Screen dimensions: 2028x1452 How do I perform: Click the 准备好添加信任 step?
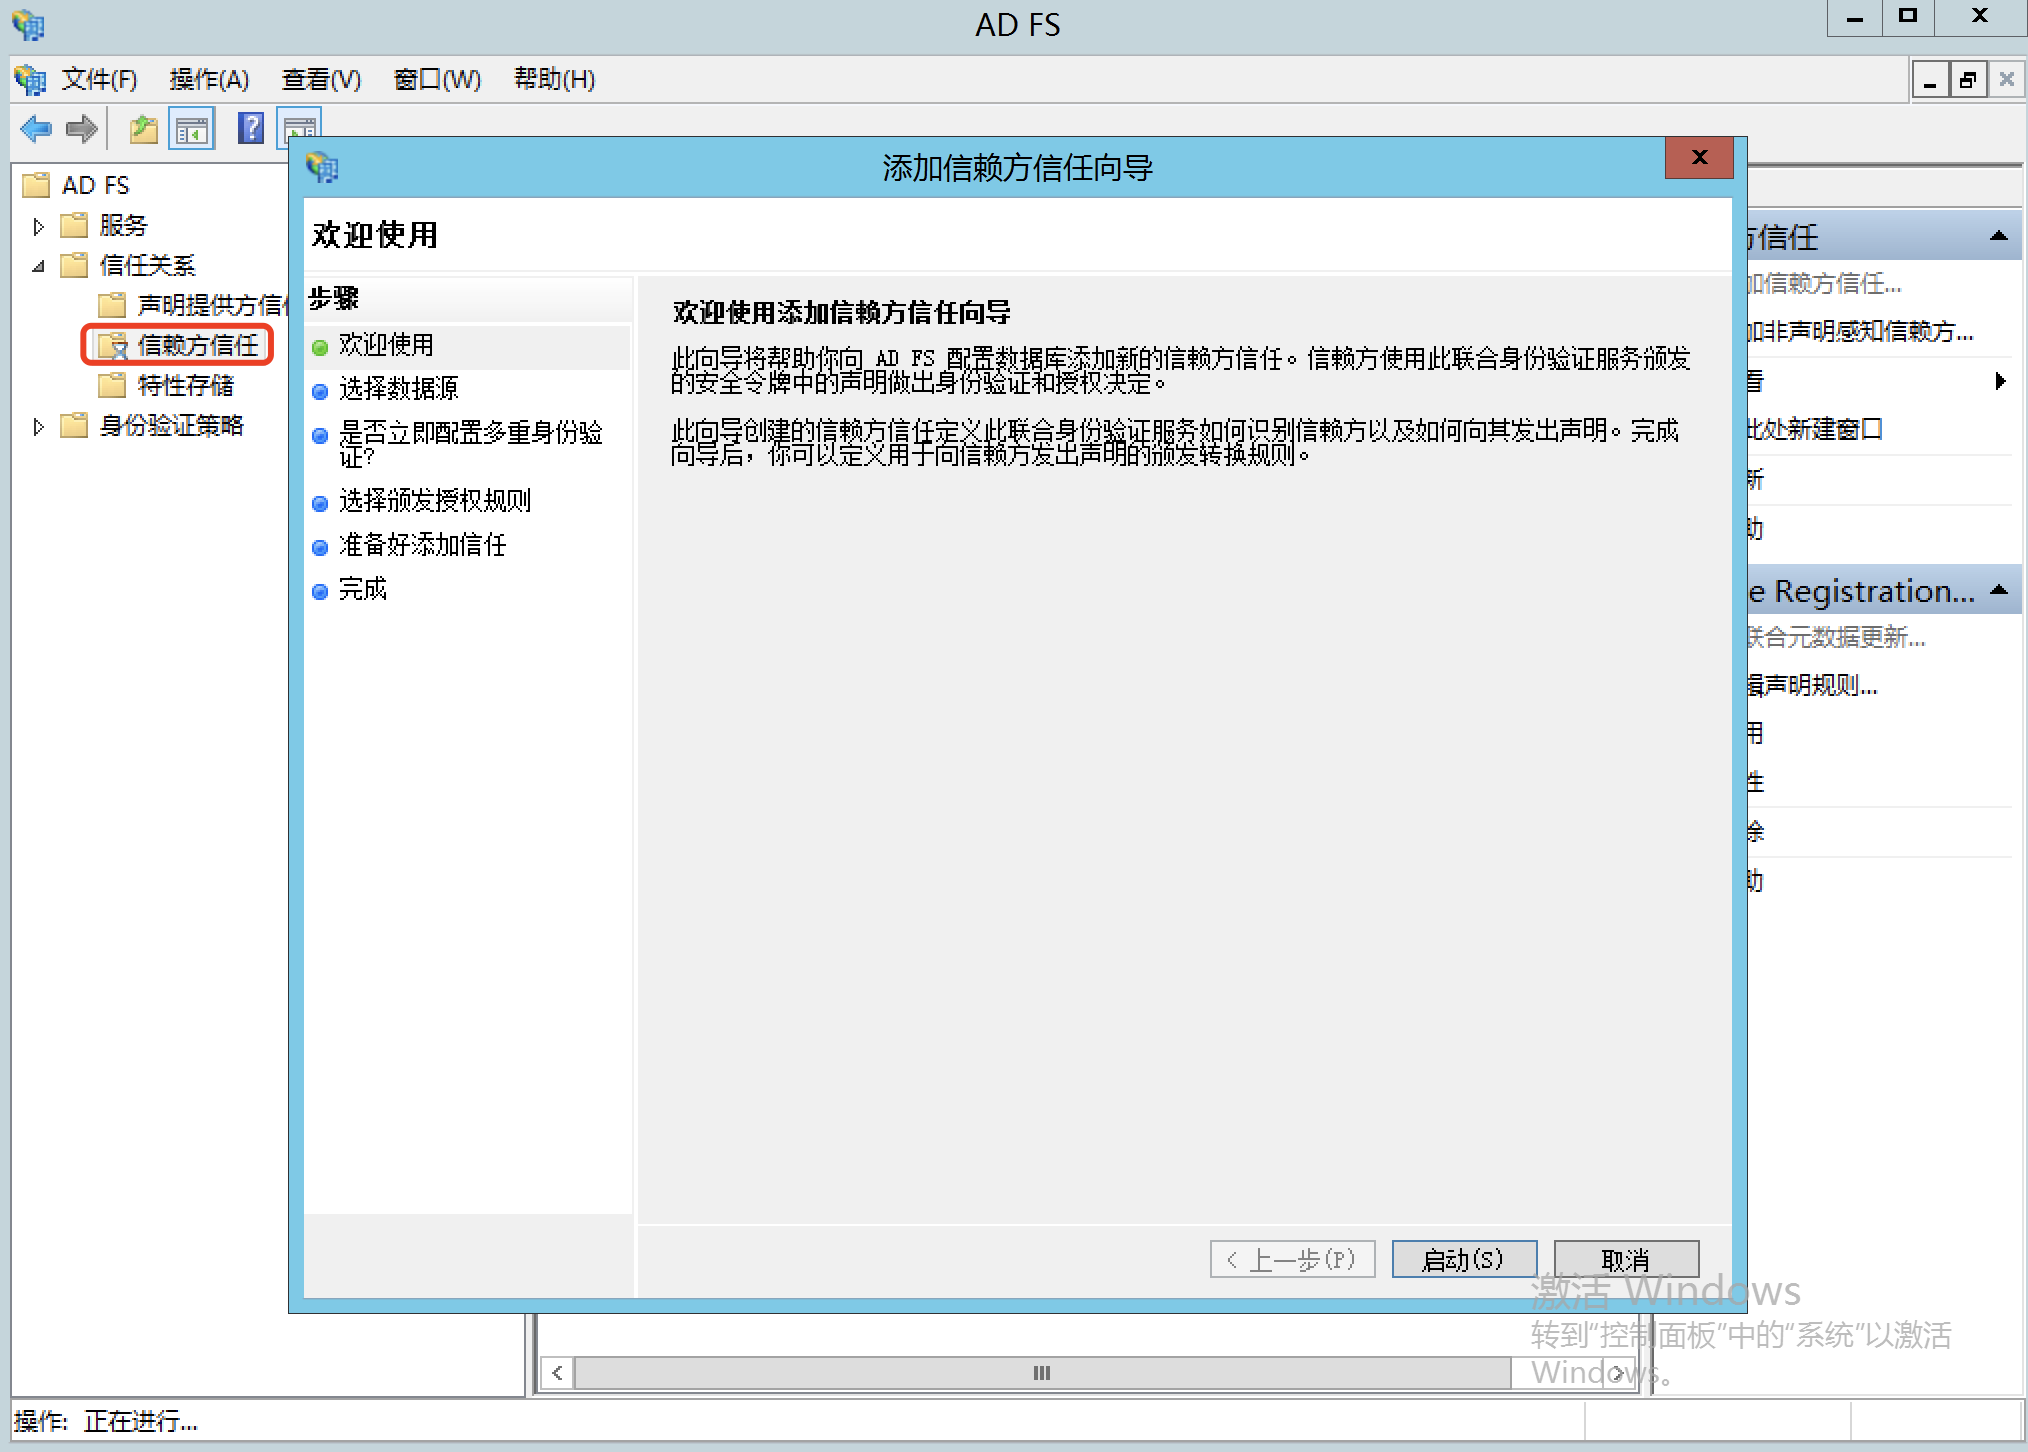pyautogui.click(x=422, y=545)
